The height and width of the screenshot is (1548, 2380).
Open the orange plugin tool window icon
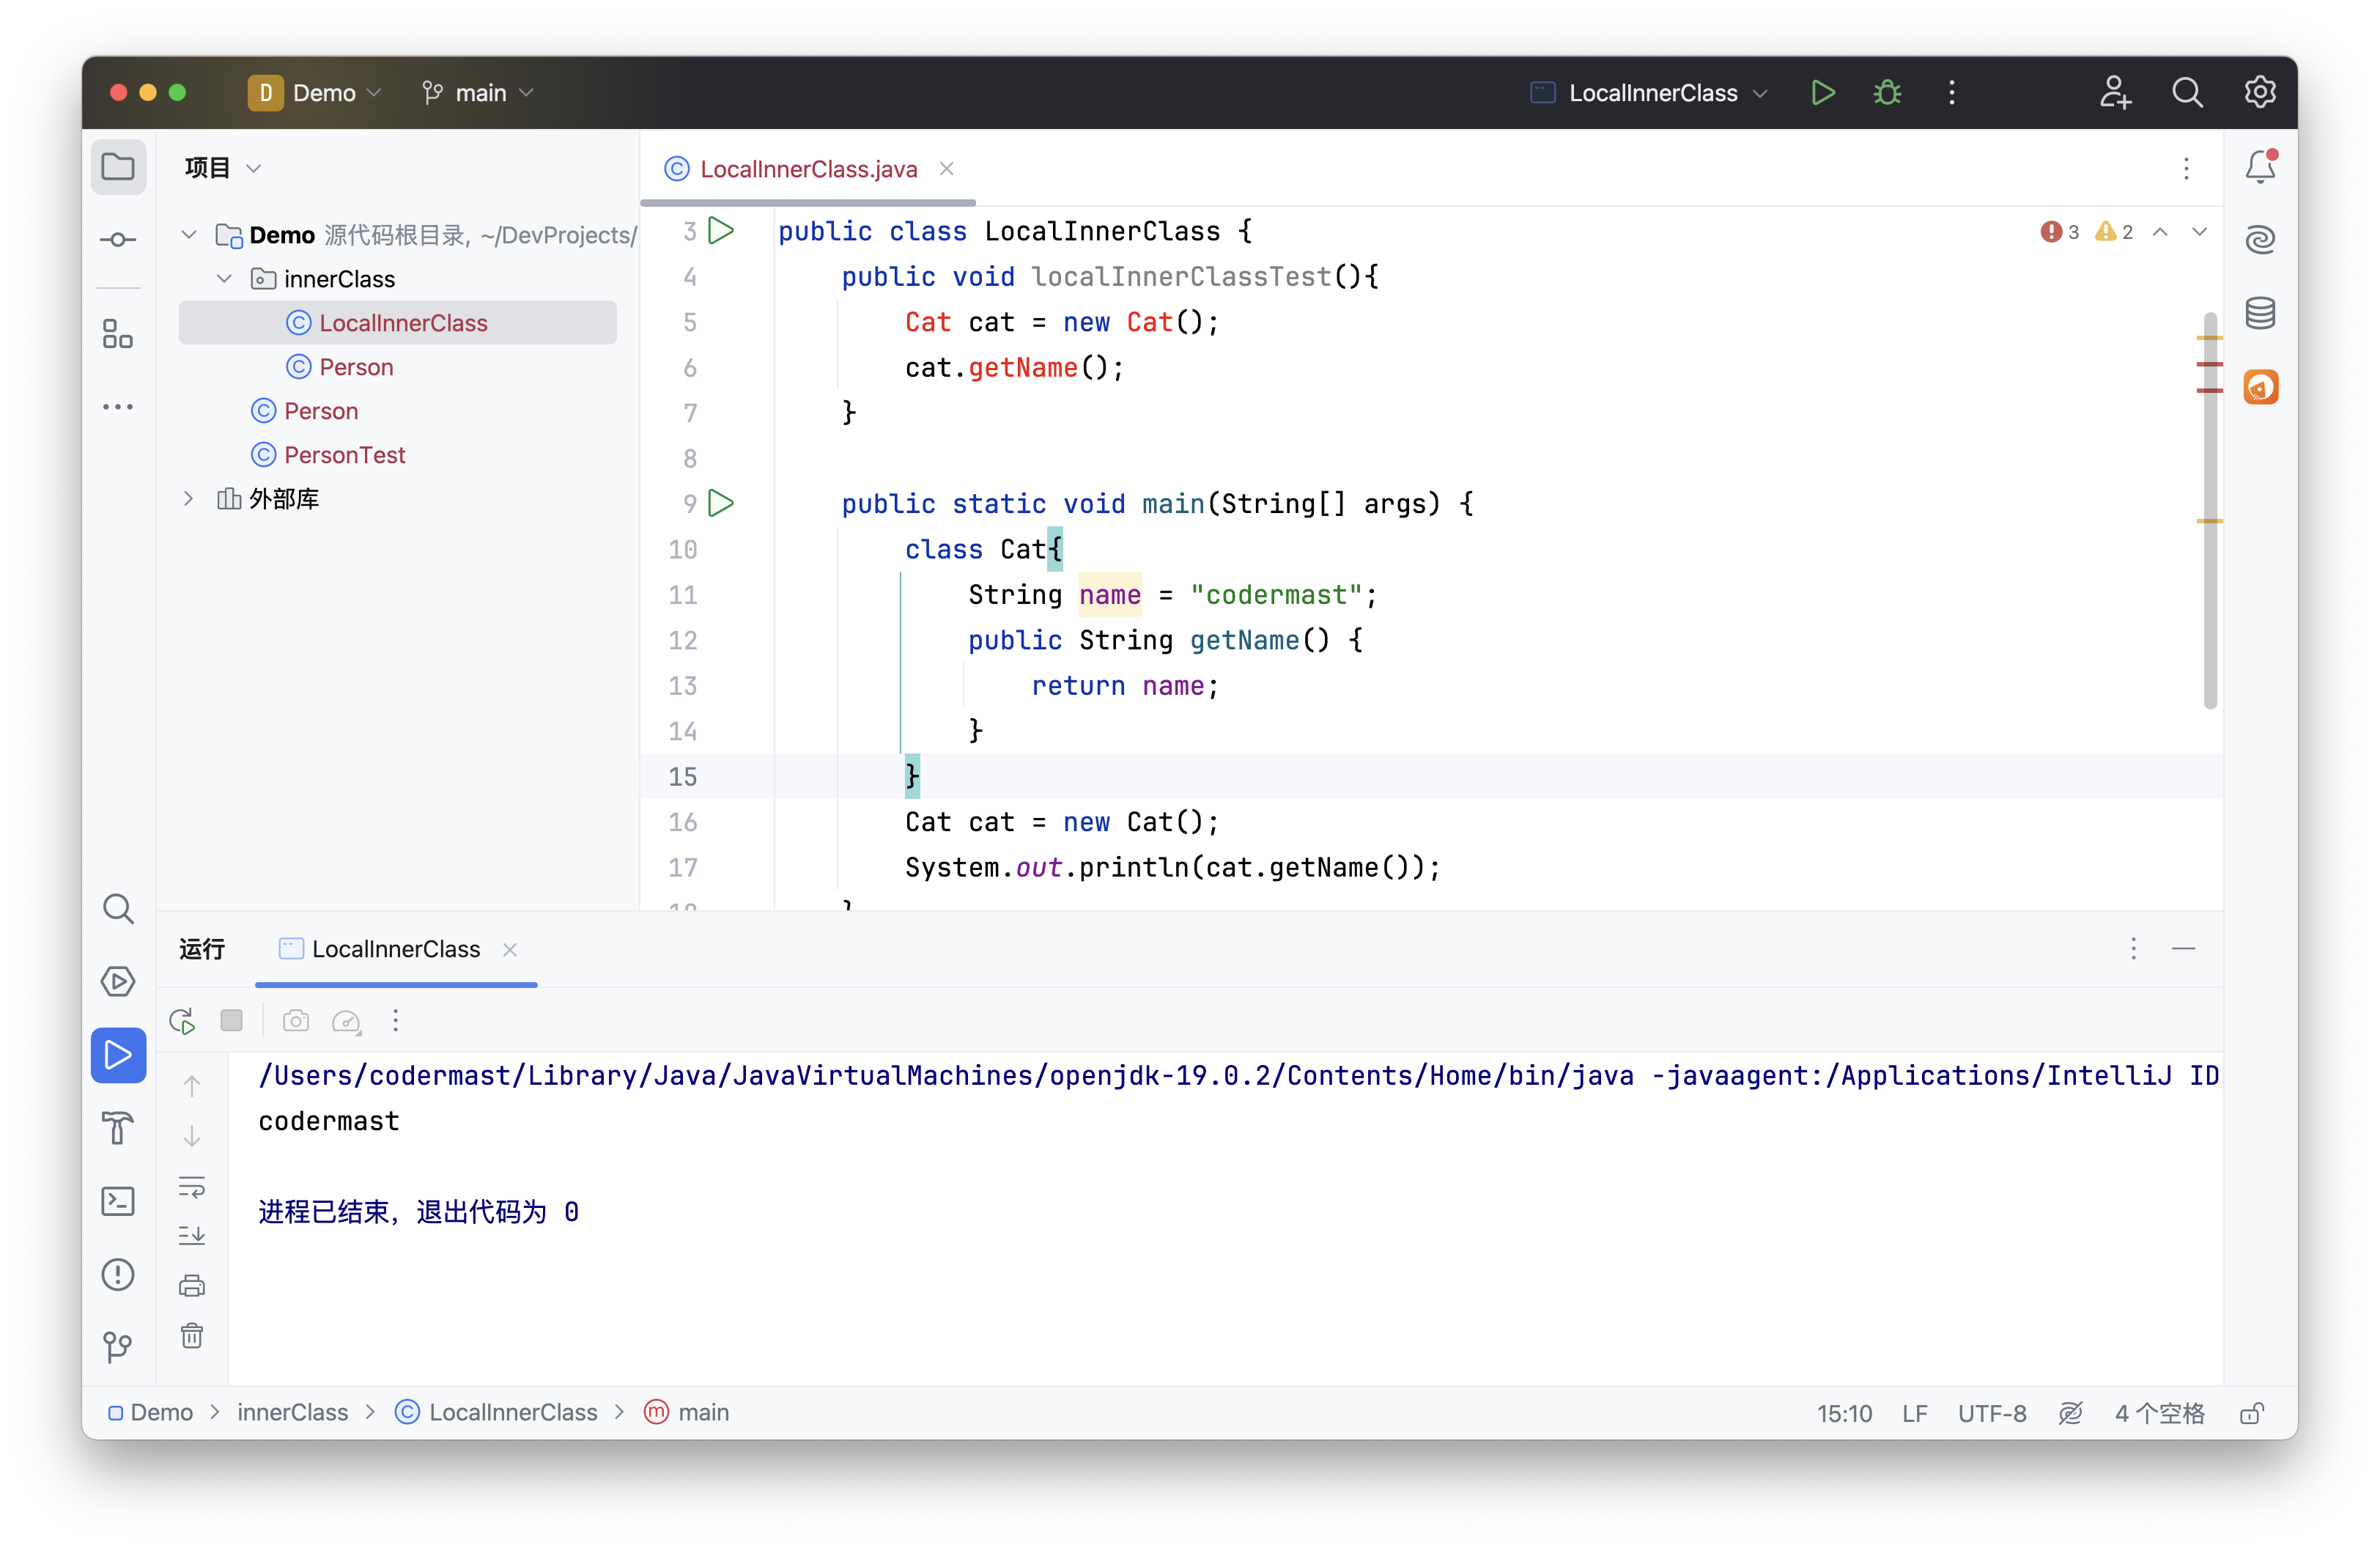pos(2260,386)
